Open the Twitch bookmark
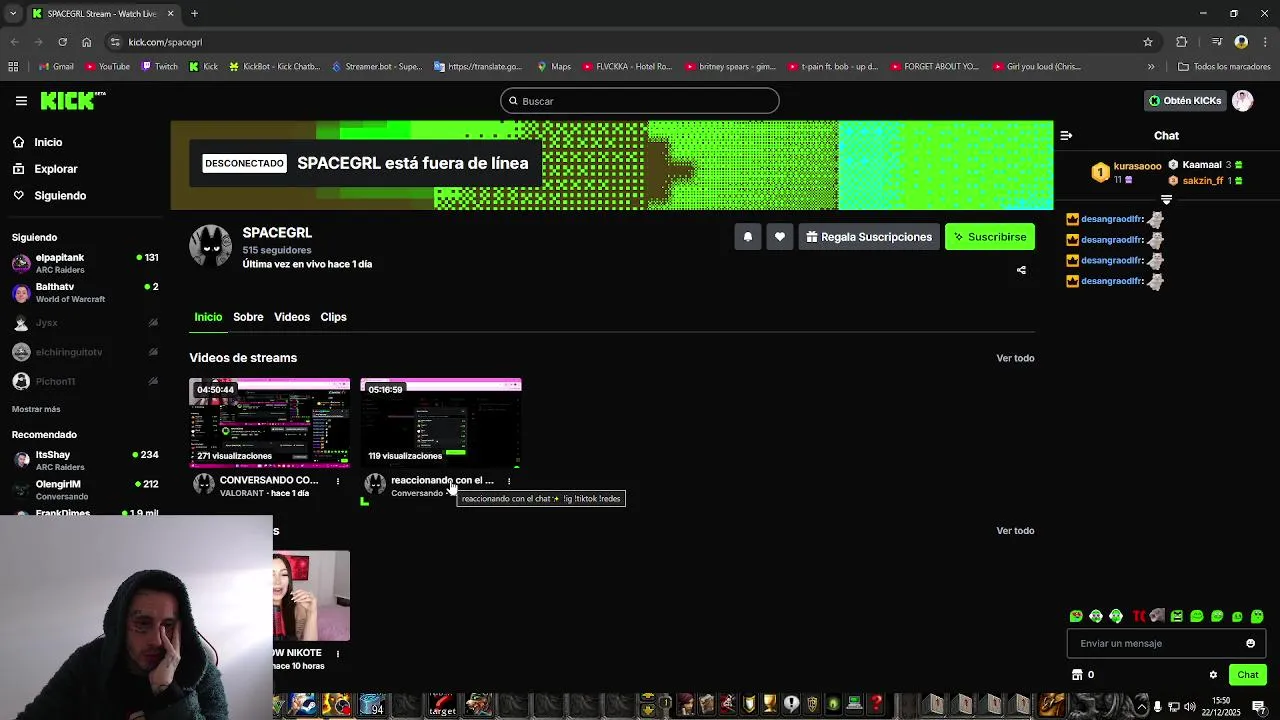1280x720 pixels. pyautogui.click(x=160, y=67)
